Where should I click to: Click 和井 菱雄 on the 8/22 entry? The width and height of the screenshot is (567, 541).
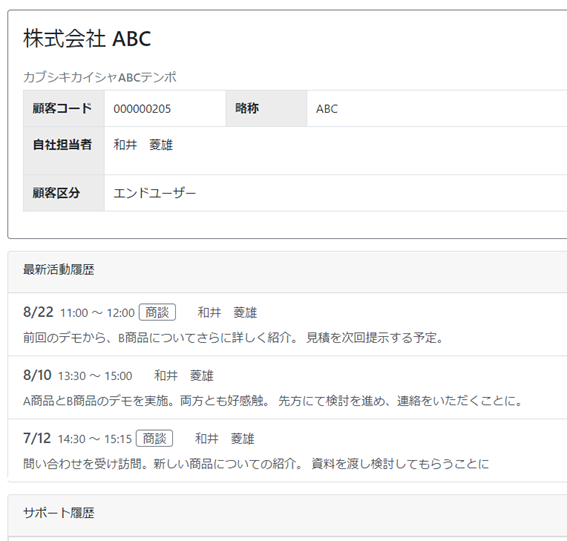pyautogui.click(x=227, y=312)
